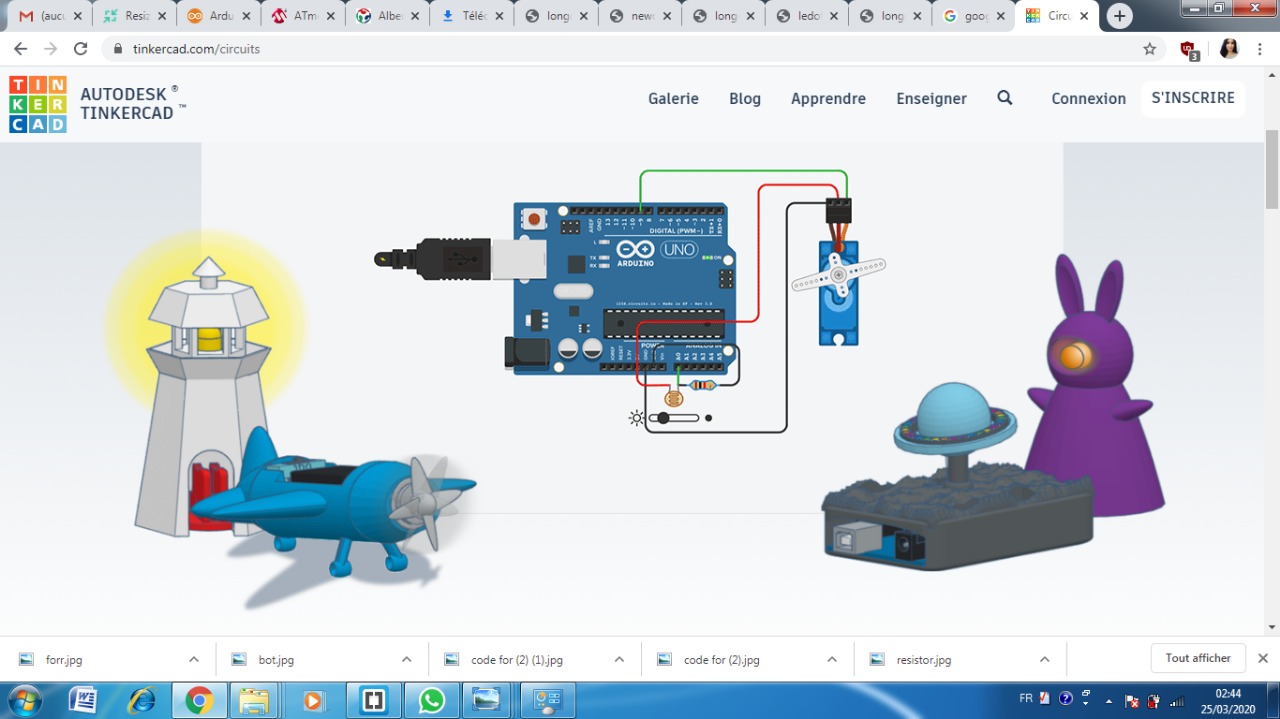Viewport: 1280px width, 719px height.
Task: Switch to the Google search tab
Action: tap(974, 16)
